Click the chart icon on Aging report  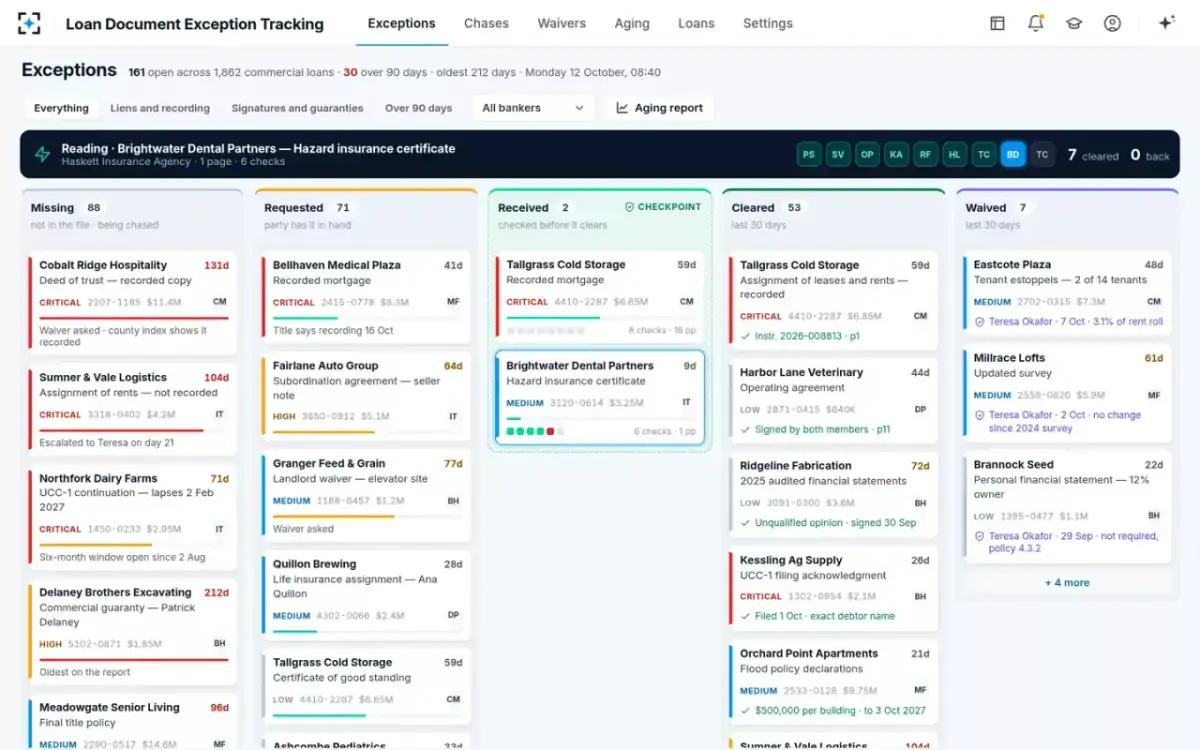pos(622,108)
